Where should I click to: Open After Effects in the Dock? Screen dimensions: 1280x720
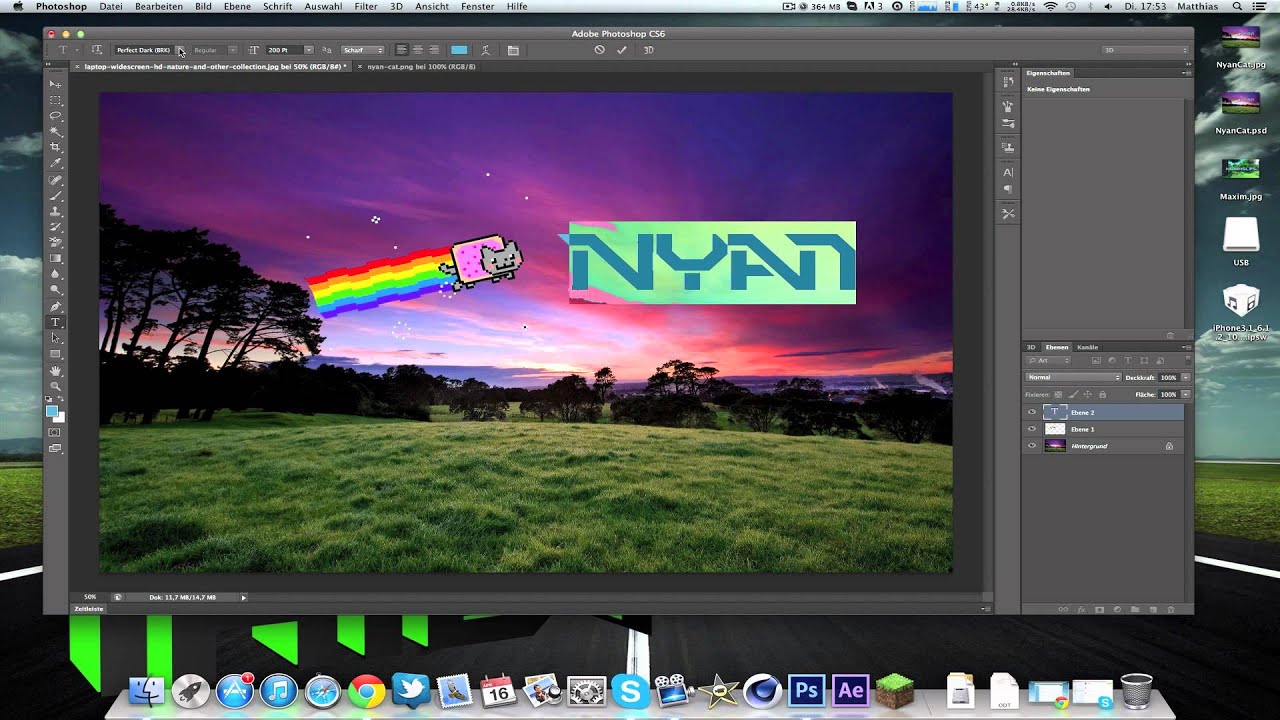pos(851,690)
